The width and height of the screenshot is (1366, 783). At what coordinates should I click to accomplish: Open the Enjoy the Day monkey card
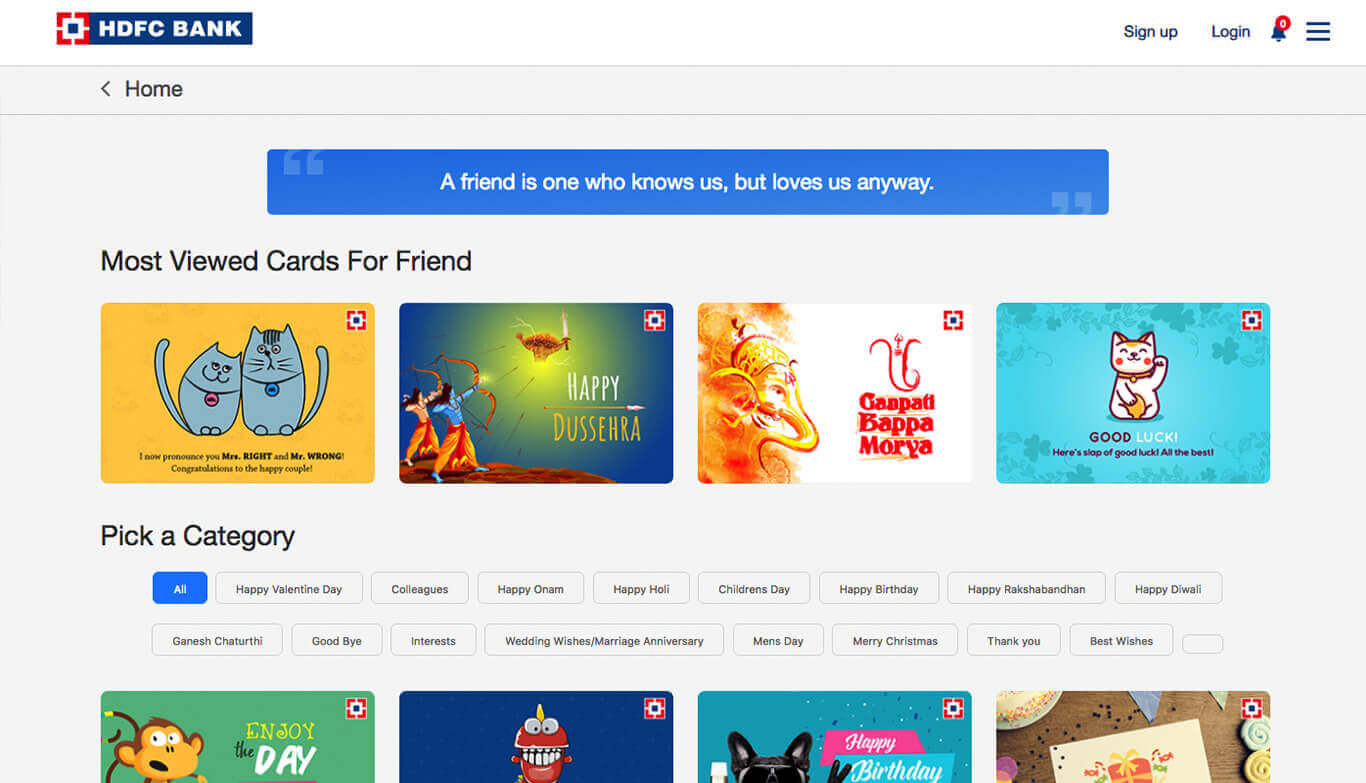(x=237, y=738)
